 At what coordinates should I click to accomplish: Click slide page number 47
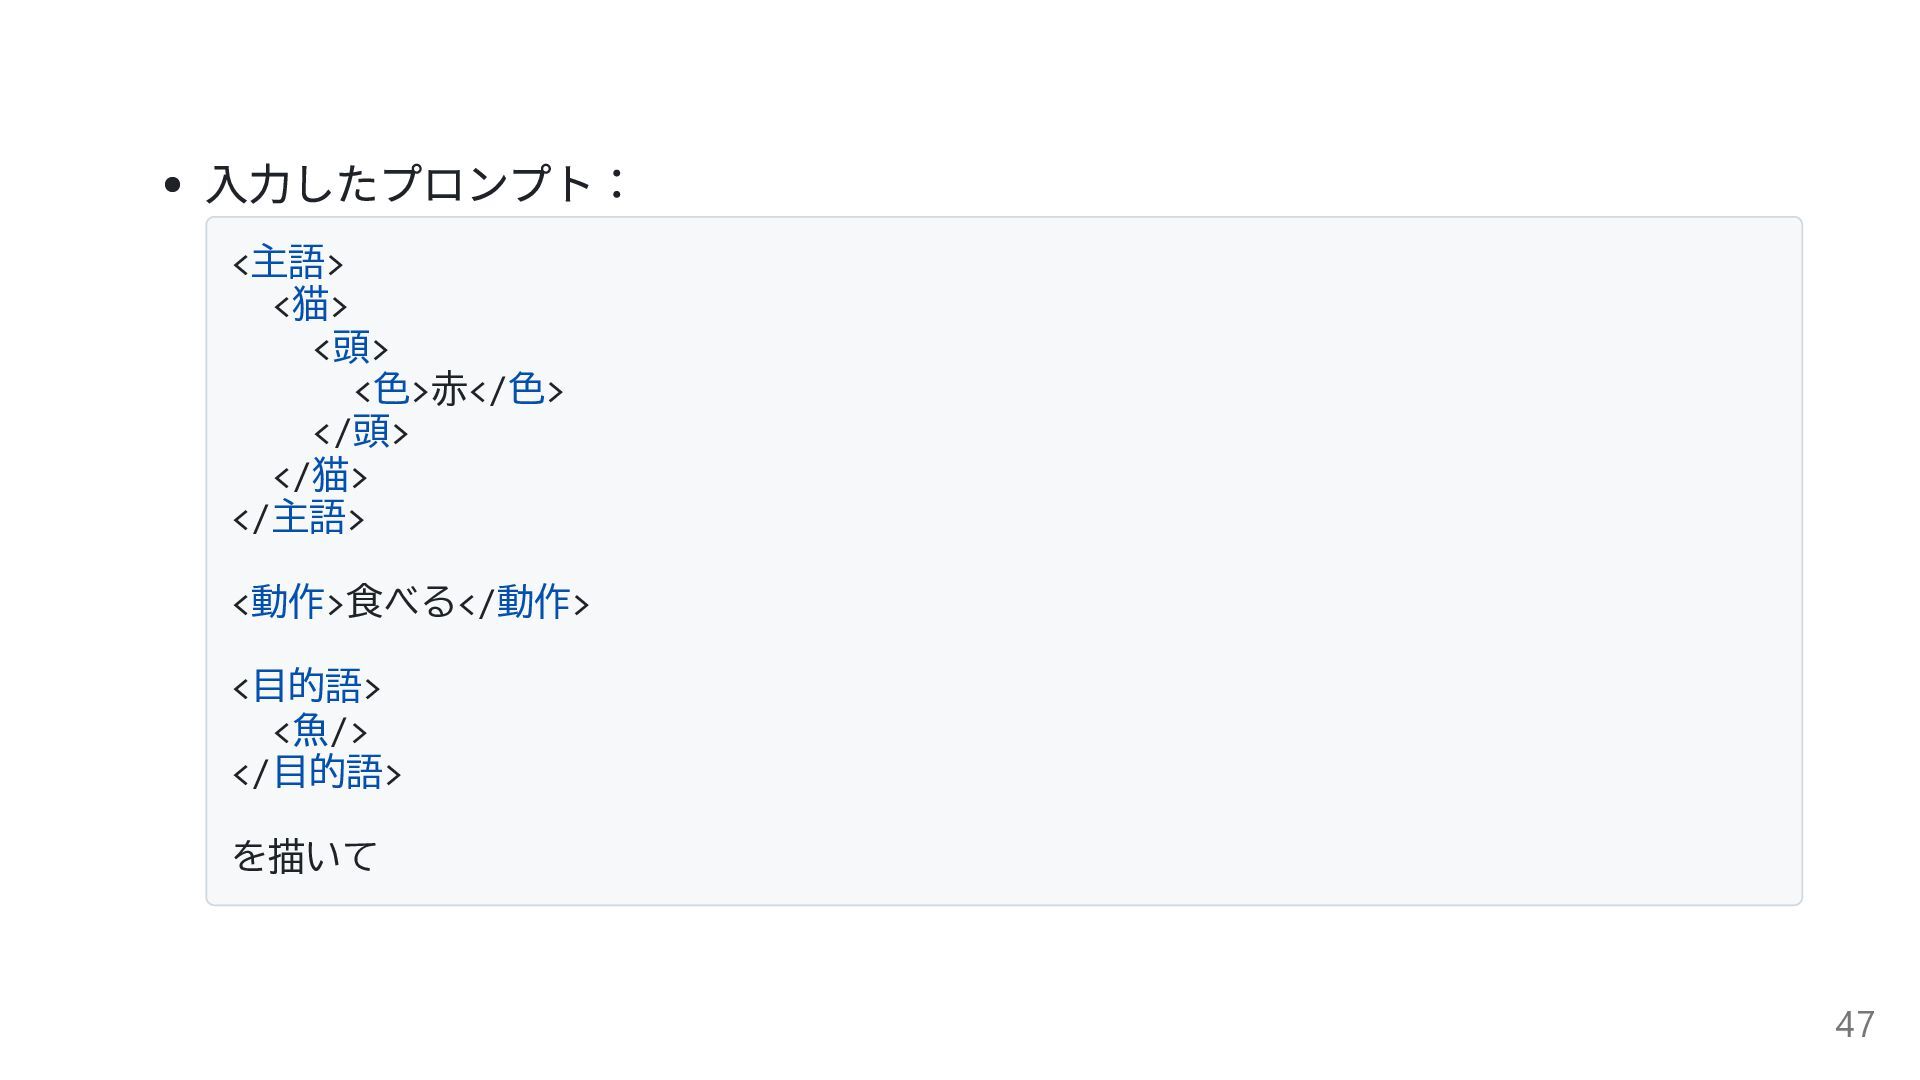tap(1855, 1024)
